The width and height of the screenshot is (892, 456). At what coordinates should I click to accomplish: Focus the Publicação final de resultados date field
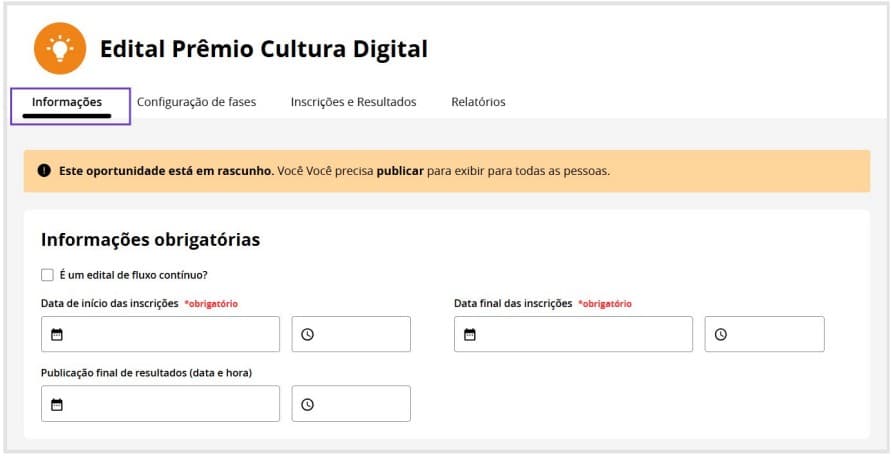coord(170,405)
